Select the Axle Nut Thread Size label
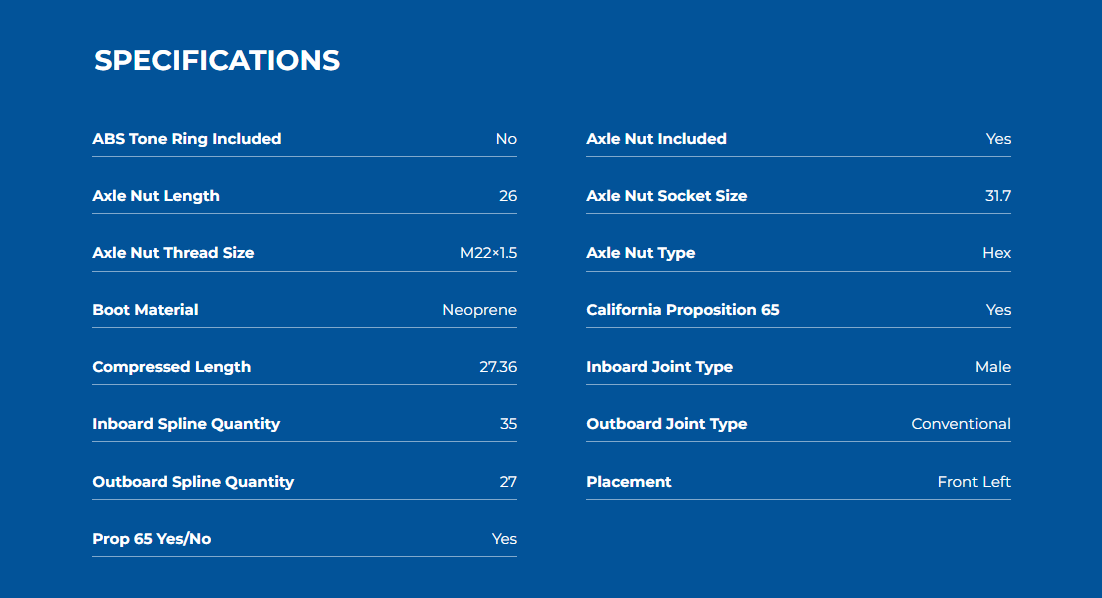 click(x=174, y=253)
